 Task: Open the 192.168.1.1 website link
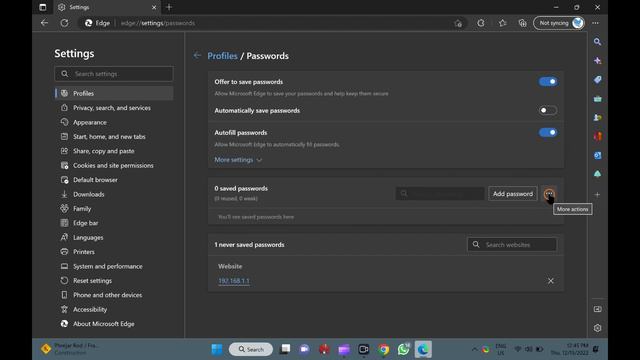point(234,281)
